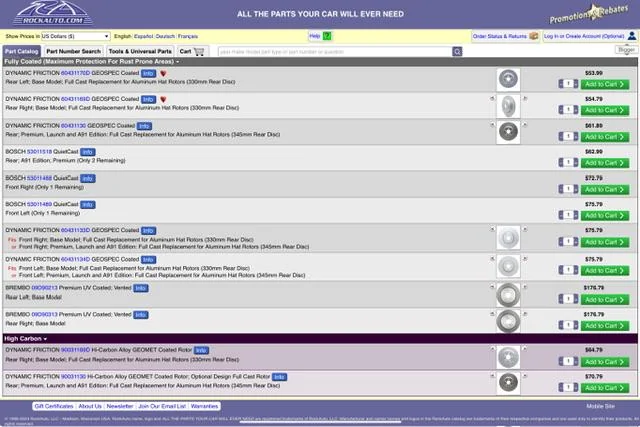Open Info for the $64.79 Hi-Carbon rotor

coord(201,350)
